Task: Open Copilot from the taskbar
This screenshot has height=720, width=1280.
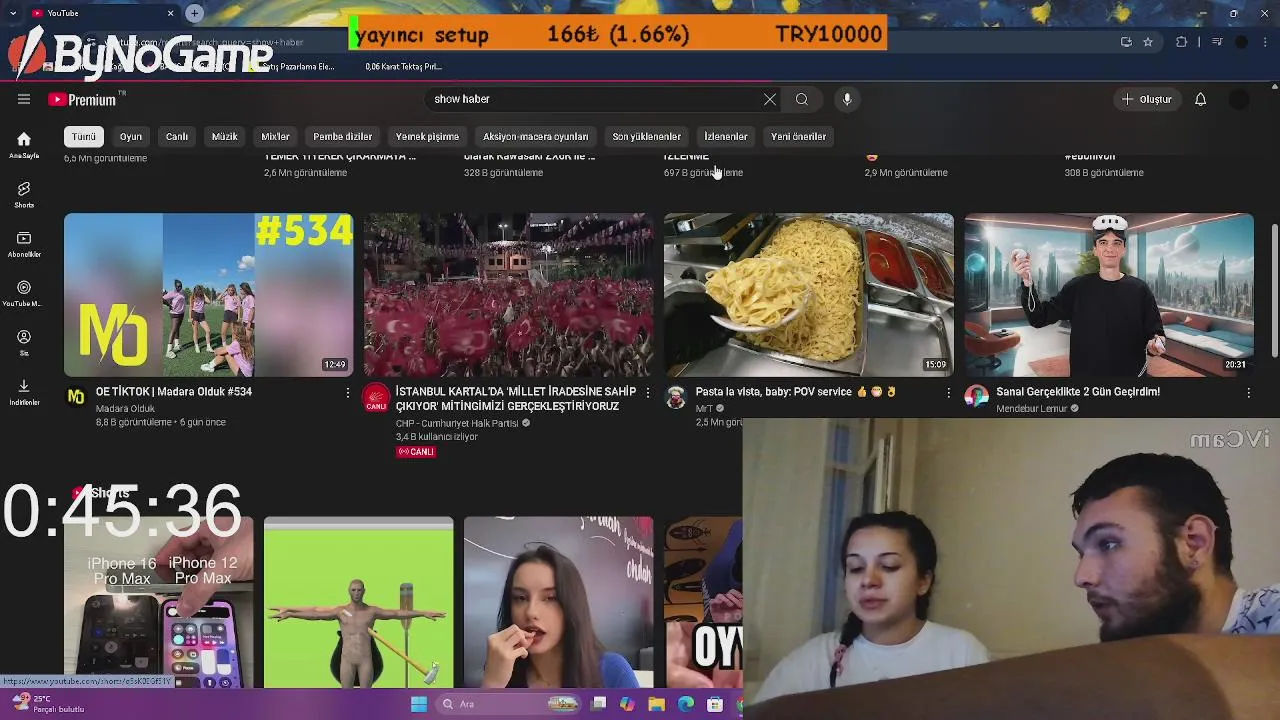Action: [627, 704]
